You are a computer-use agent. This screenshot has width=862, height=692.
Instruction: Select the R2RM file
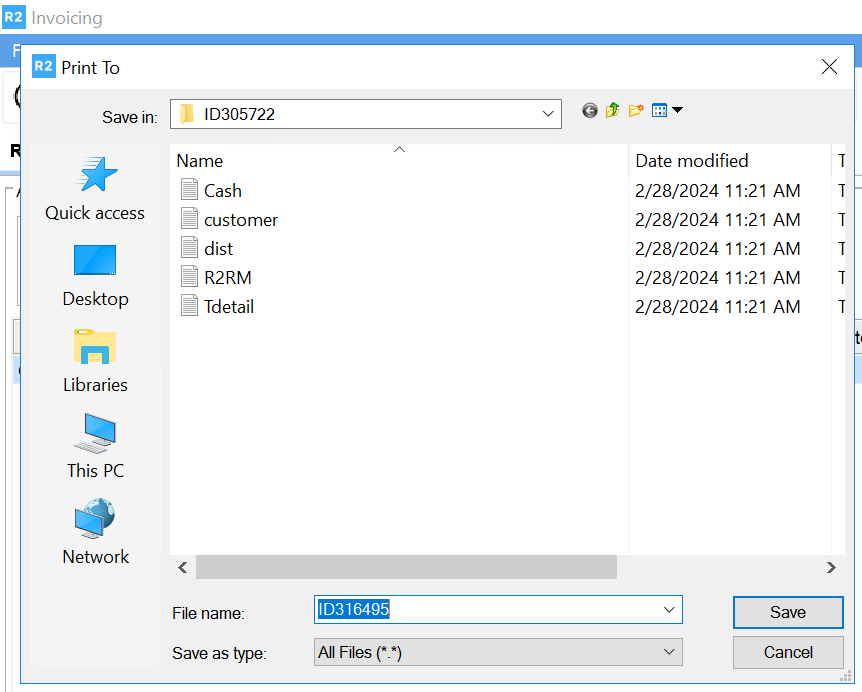pyautogui.click(x=229, y=277)
